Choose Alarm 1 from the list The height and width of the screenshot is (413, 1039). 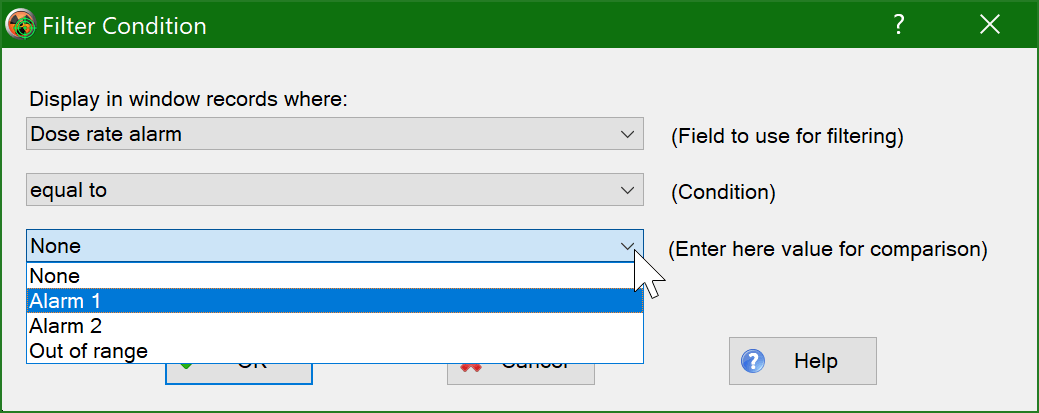click(x=335, y=301)
